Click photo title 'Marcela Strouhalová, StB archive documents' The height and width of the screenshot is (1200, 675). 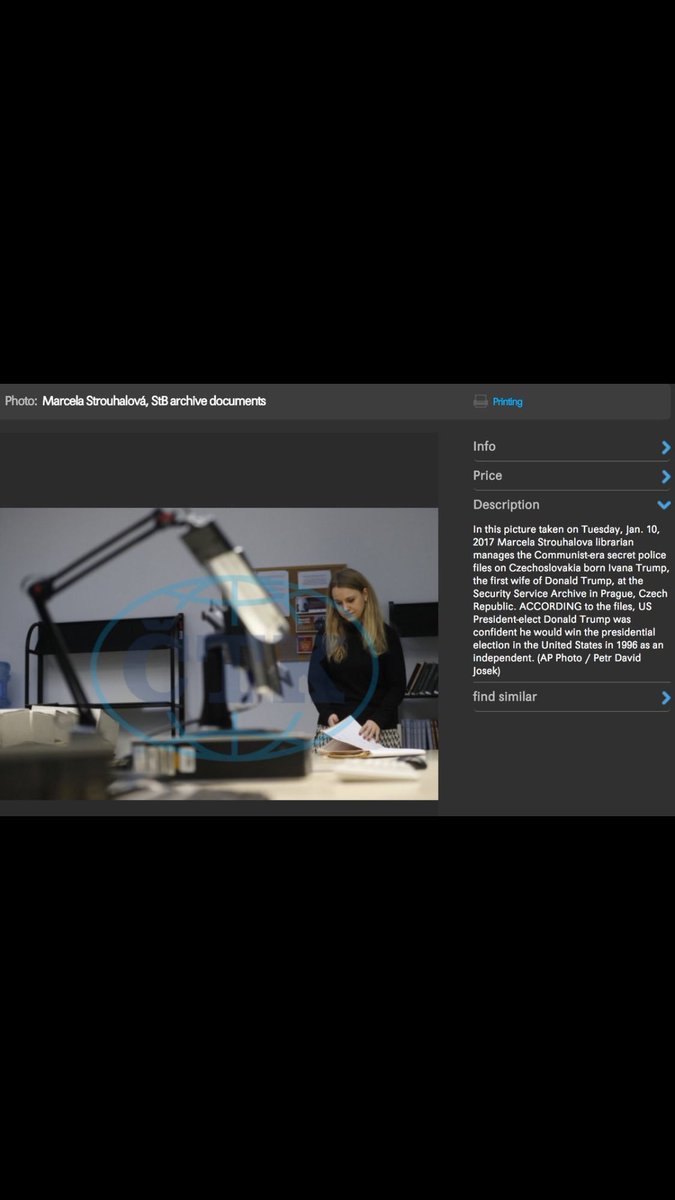154,401
